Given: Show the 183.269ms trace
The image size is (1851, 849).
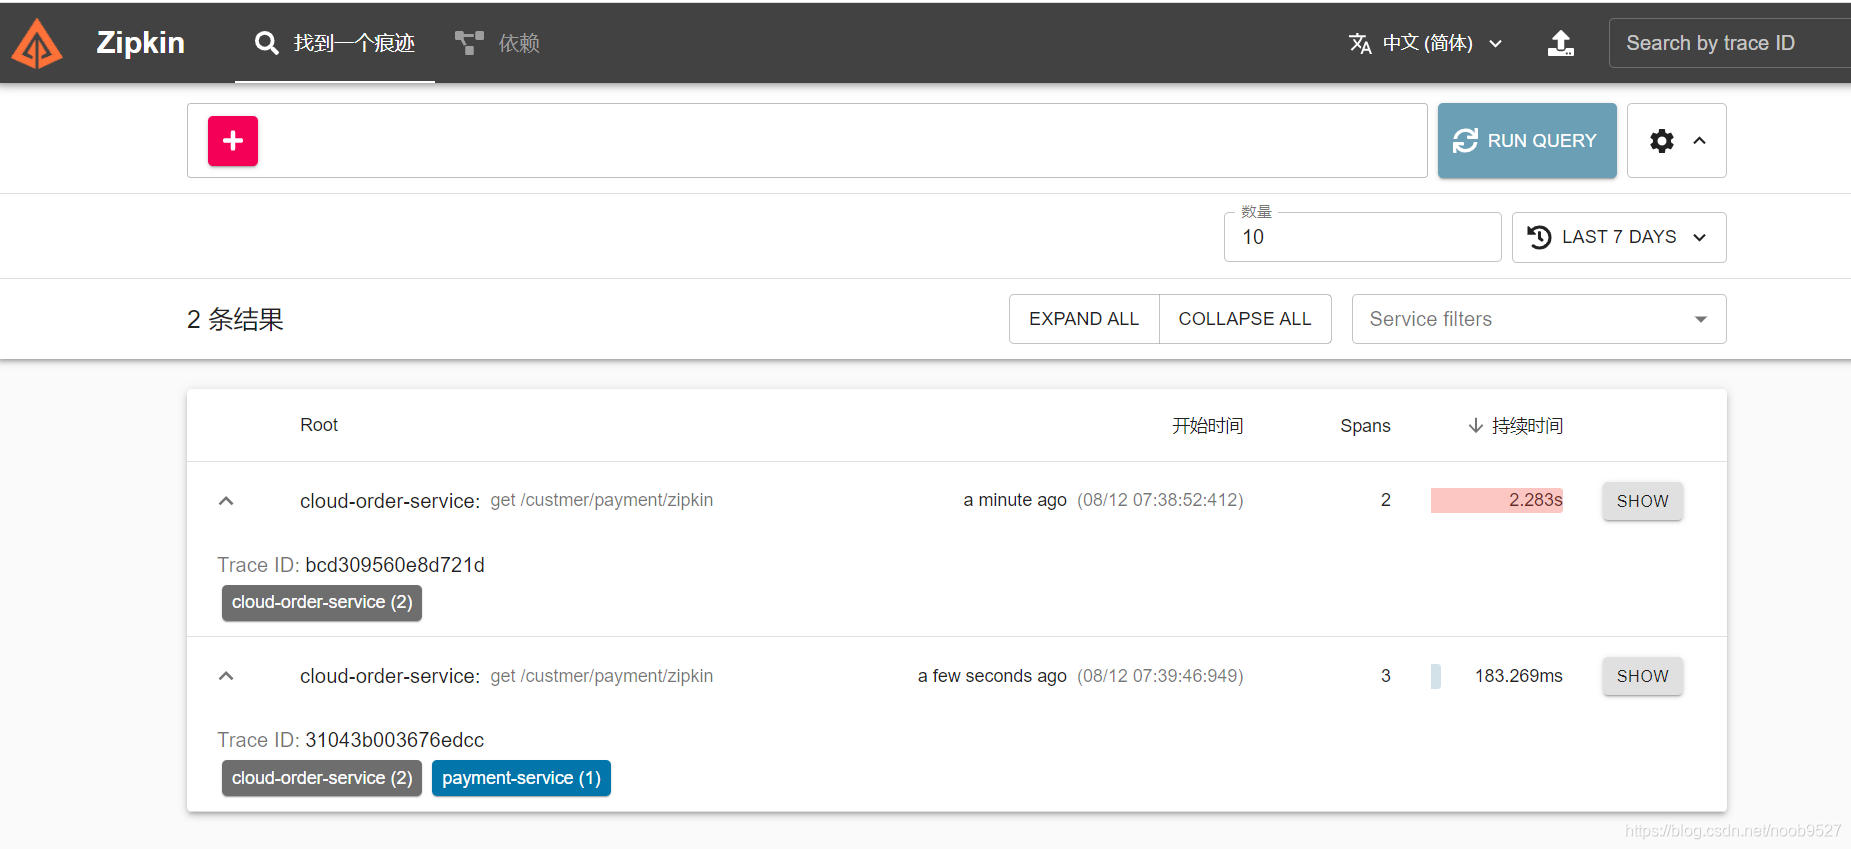Looking at the screenshot, I should 1643,676.
